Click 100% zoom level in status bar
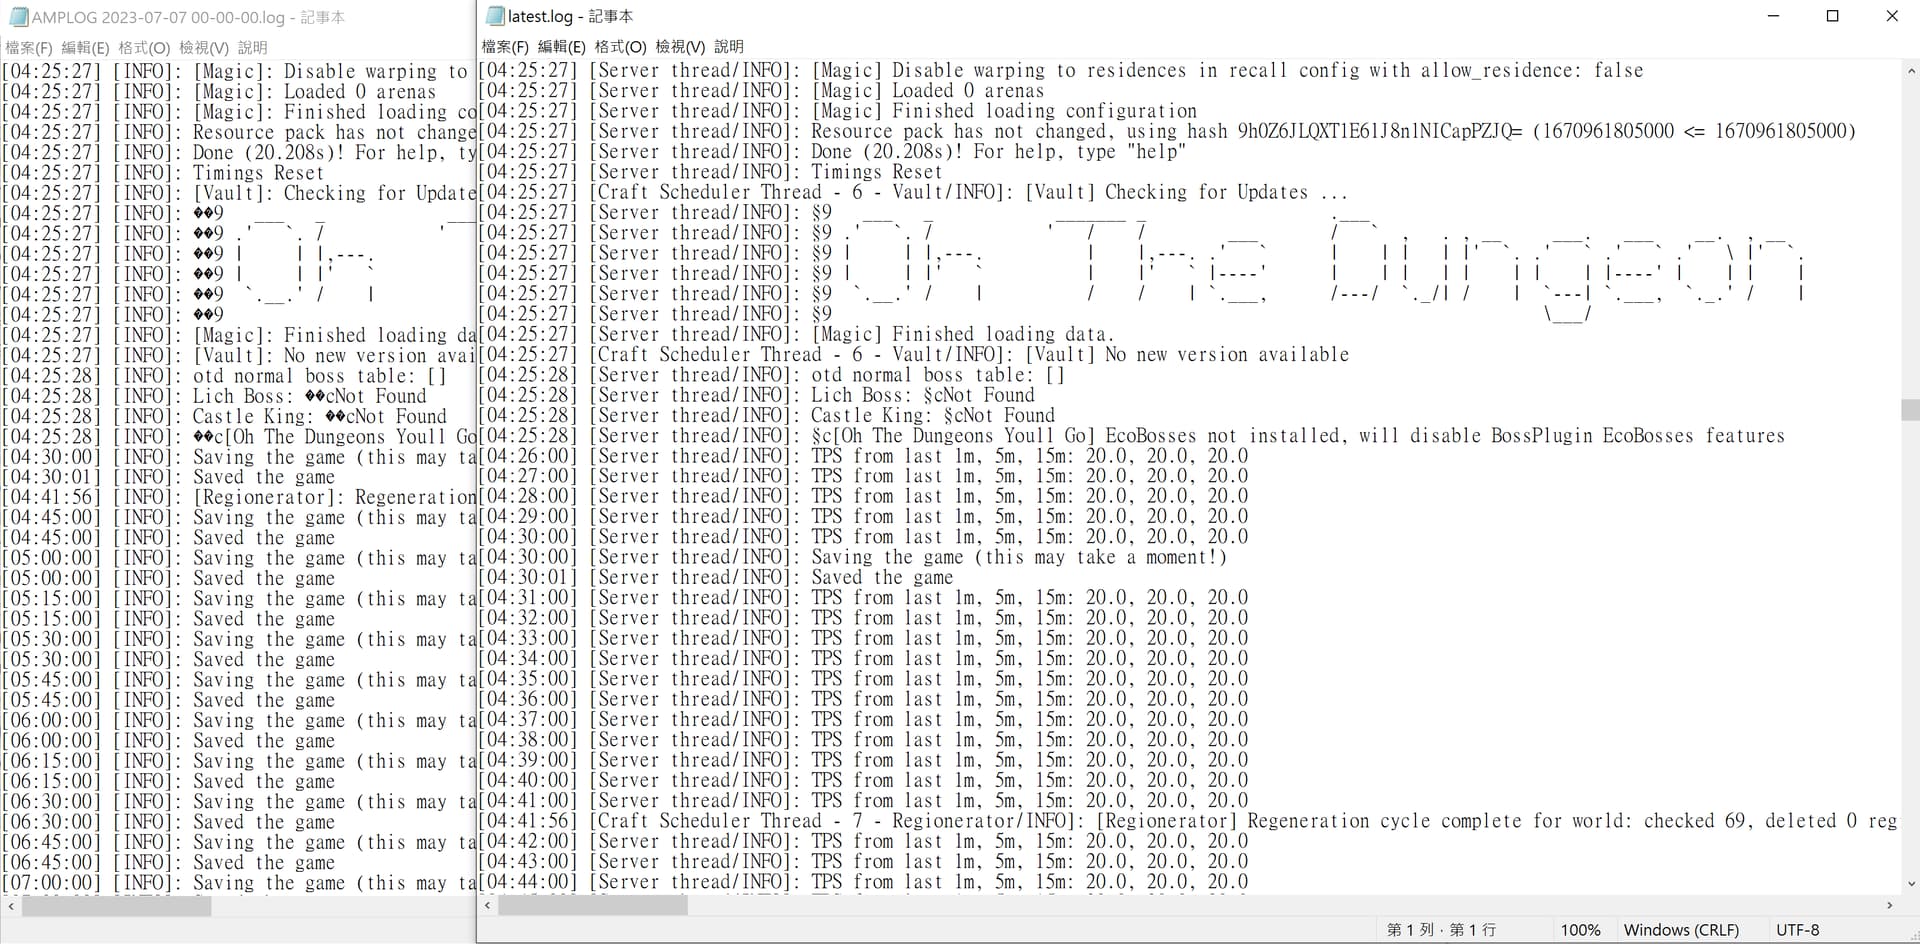The image size is (1920, 944). [x=1580, y=930]
